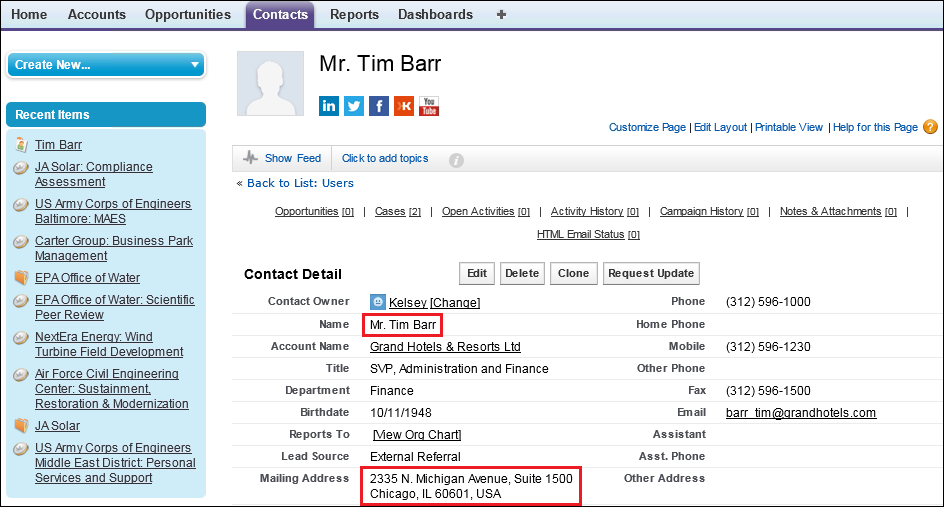Viewport: 944px width, 507px height.
Task: Click the barr_tim@grandhotels.com email link
Action: click(801, 412)
